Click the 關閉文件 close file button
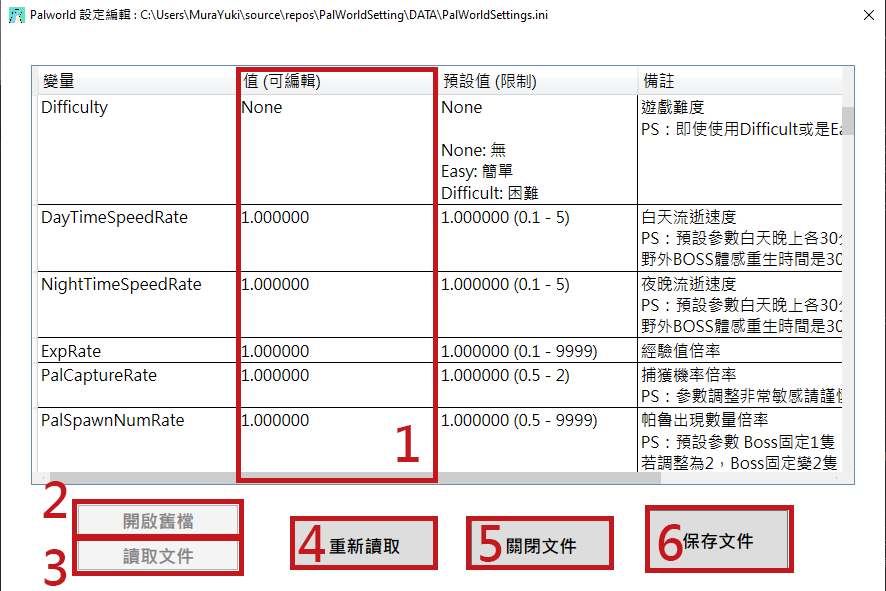886x591 pixels. point(540,545)
